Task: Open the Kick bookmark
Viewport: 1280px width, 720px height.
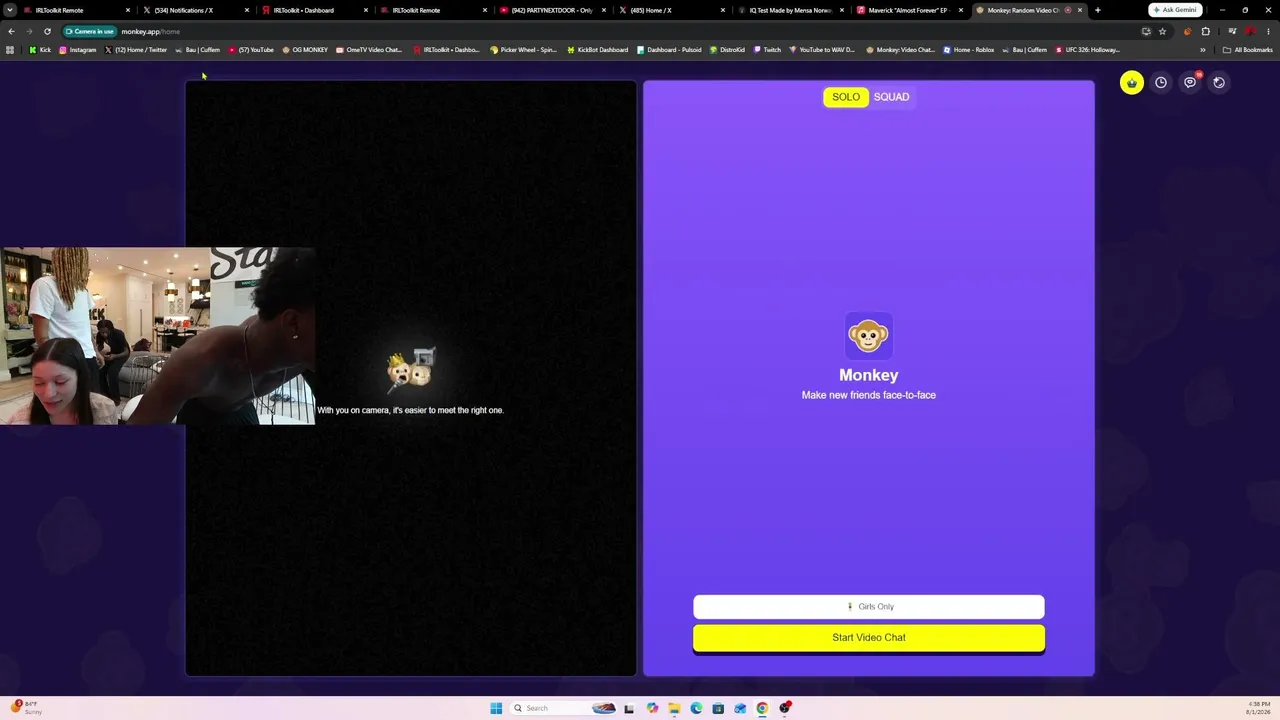Action: tap(40, 50)
